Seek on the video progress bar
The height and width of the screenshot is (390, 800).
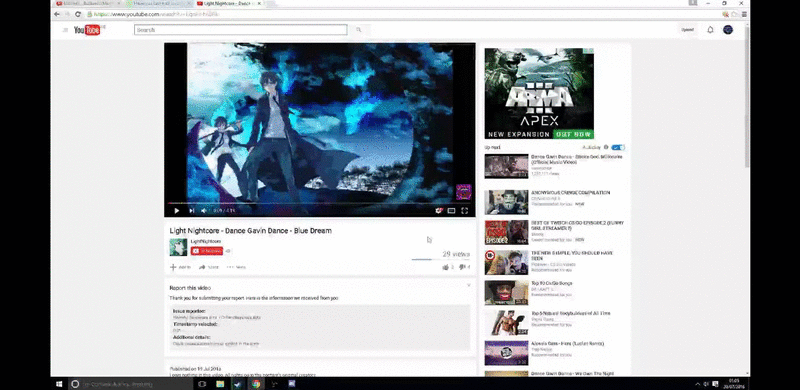[x=319, y=203]
